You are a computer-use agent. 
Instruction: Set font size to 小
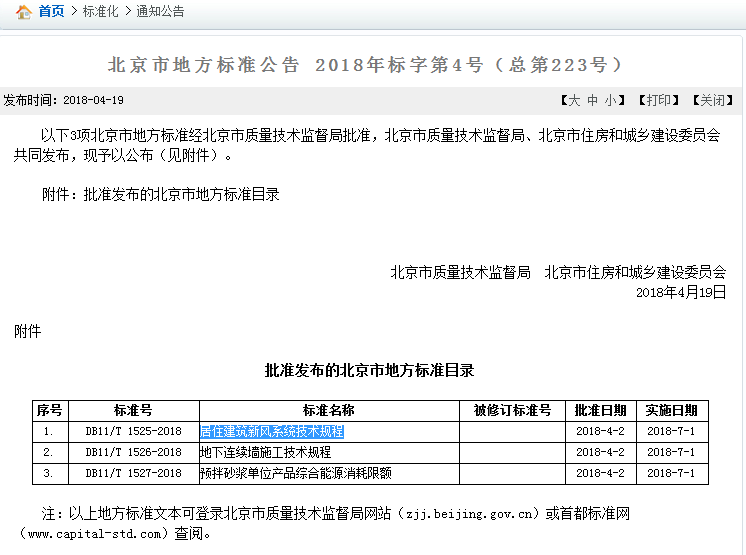coord(610,100)
